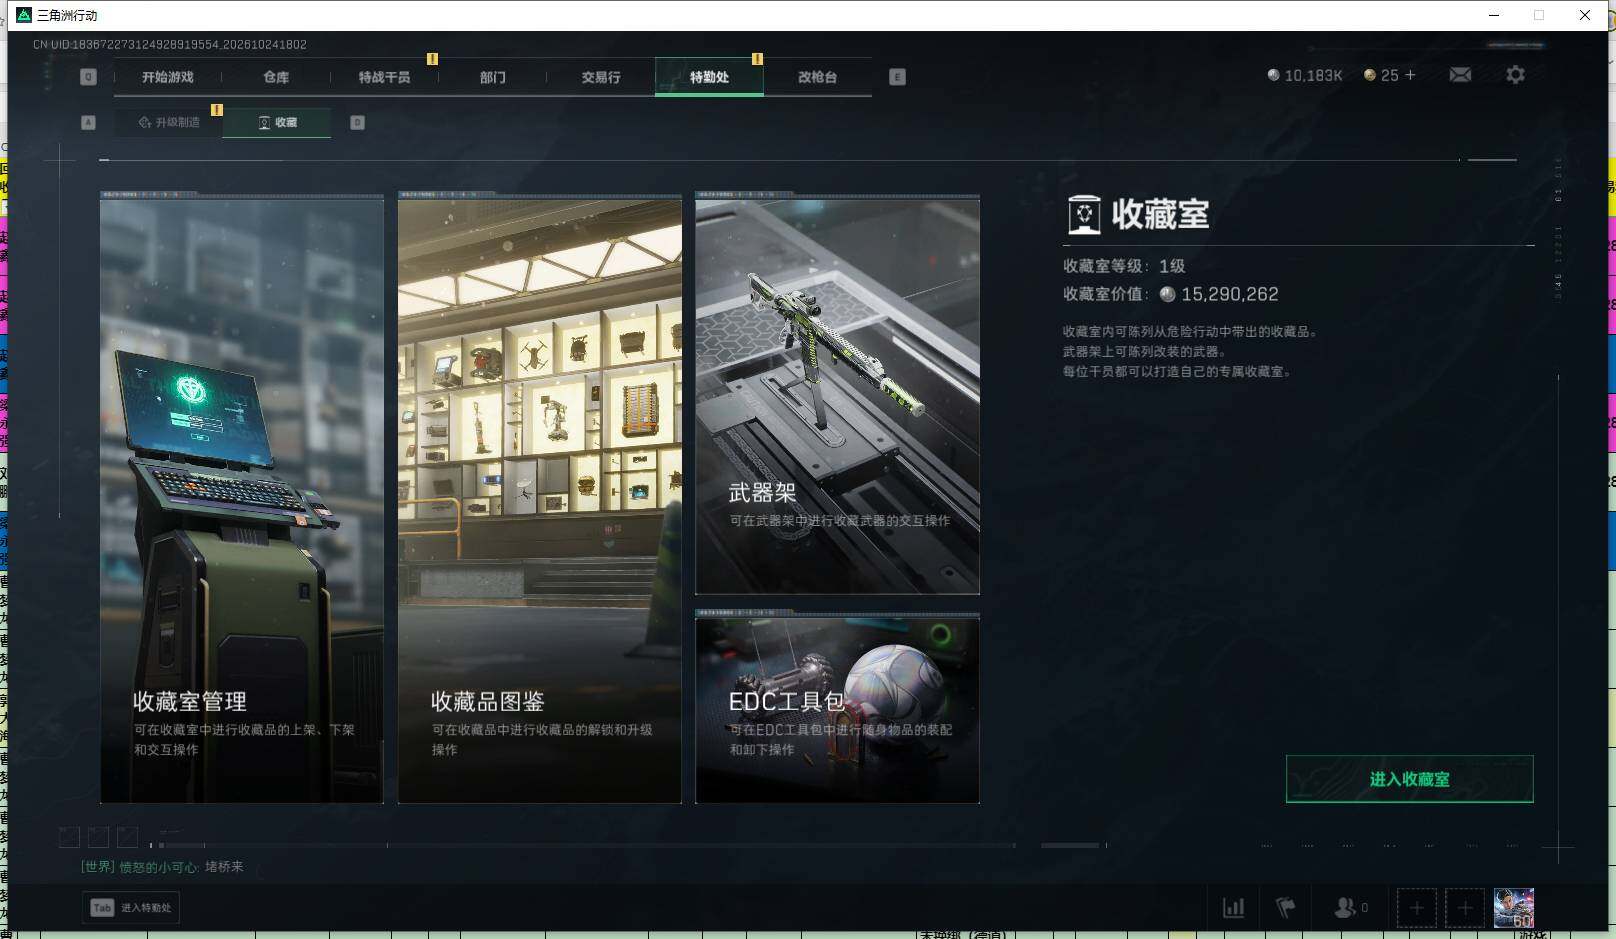Click the 收藏室等级: 1级 text
The image size is (1616, 939).
click(1124, 266)
